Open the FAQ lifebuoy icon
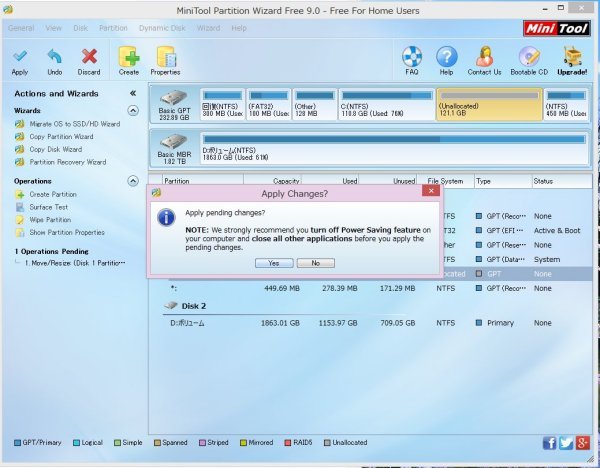 [412, 56]
